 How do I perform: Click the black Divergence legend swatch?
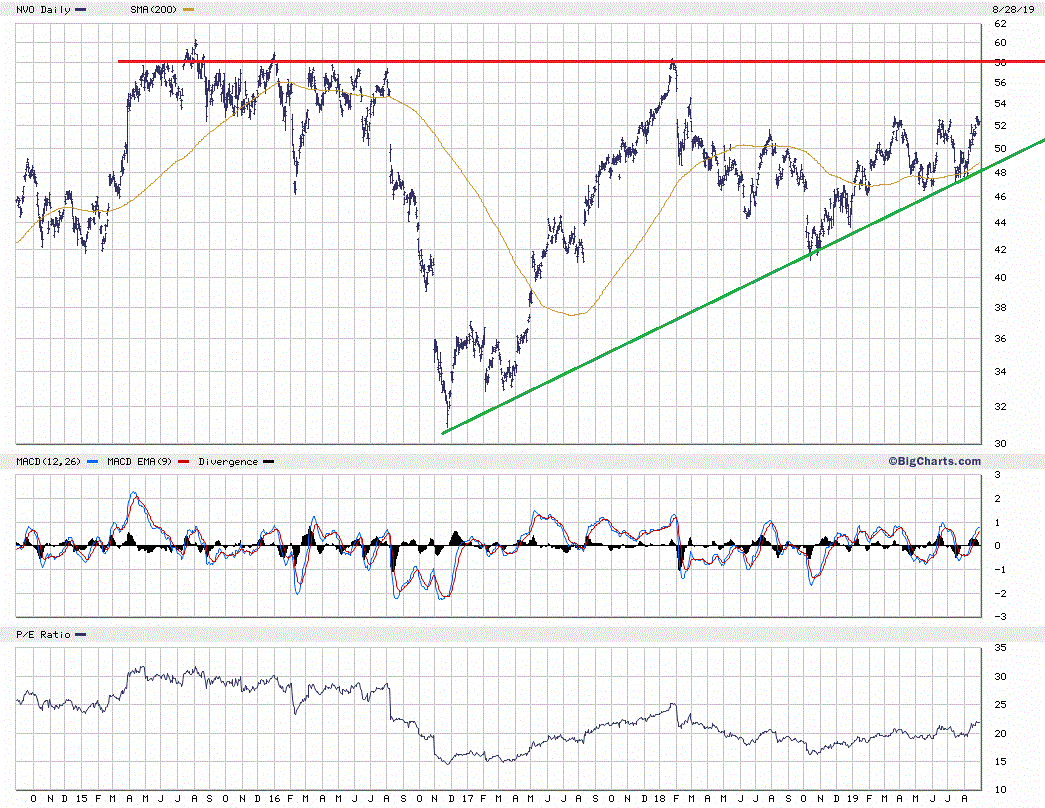click(x=269, y=461)
